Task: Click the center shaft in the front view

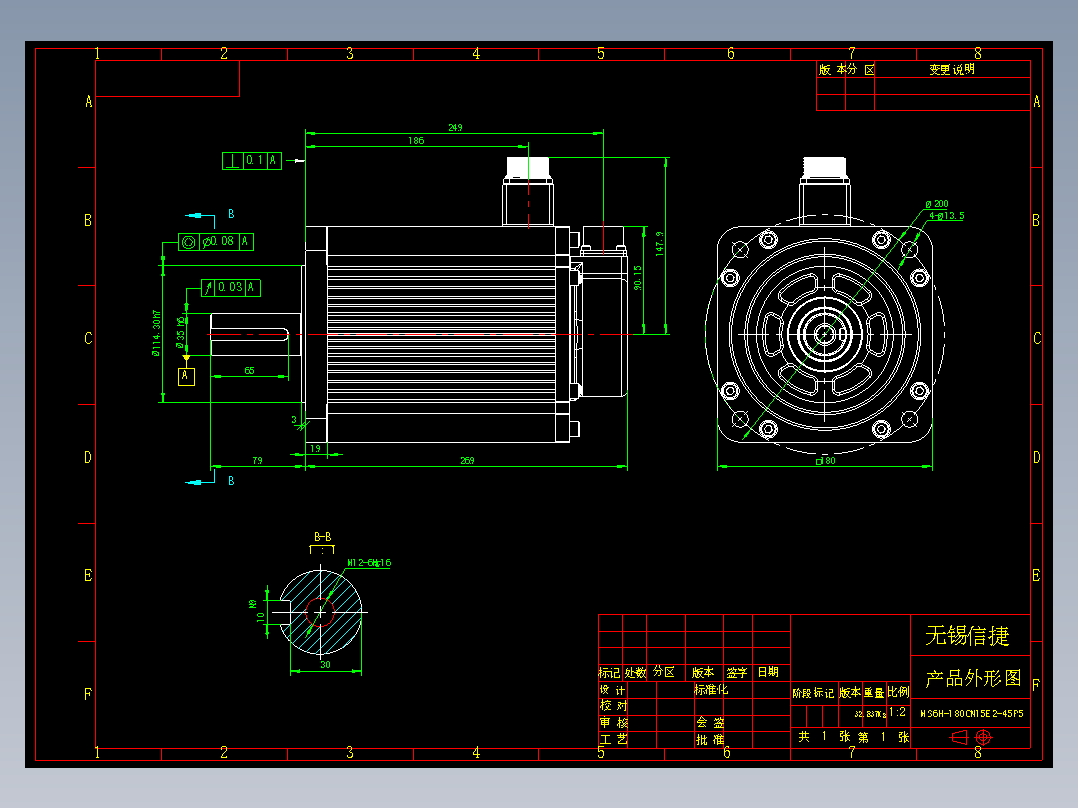Action: pos(824,334)
